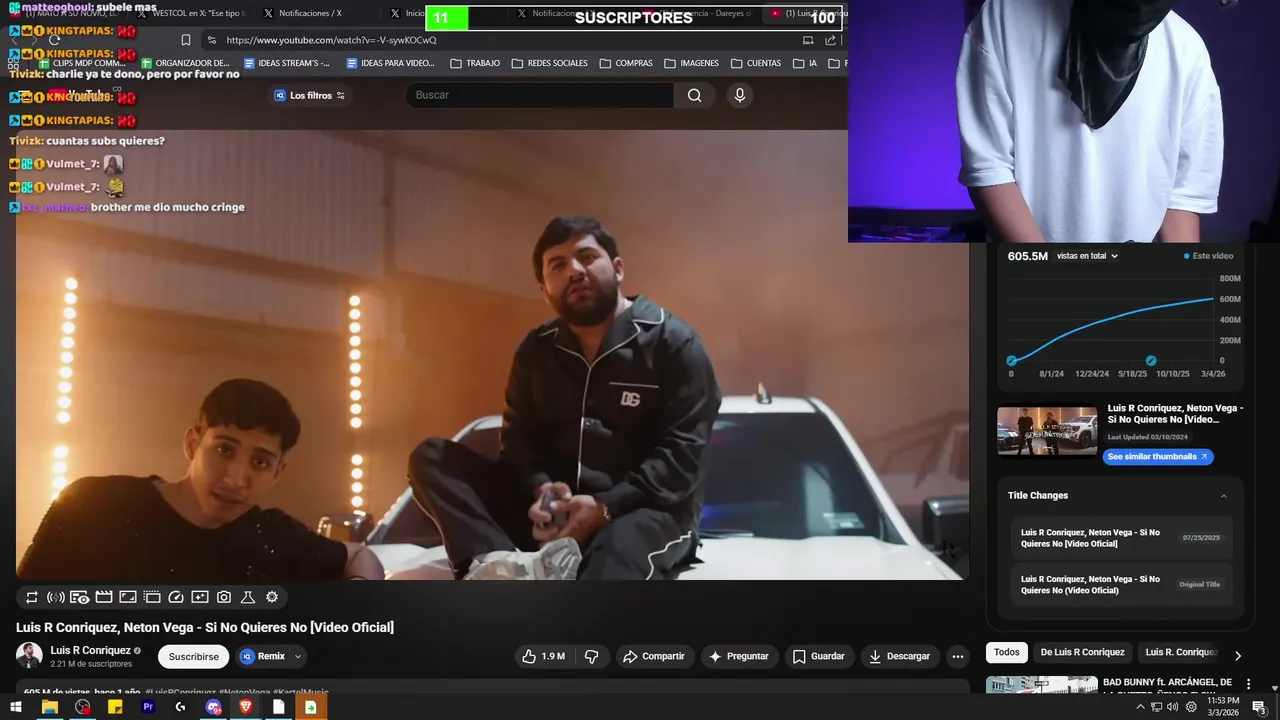1280x720 pixels.
Task: Save video using Guardar button
Action: [x=818, y=656]
